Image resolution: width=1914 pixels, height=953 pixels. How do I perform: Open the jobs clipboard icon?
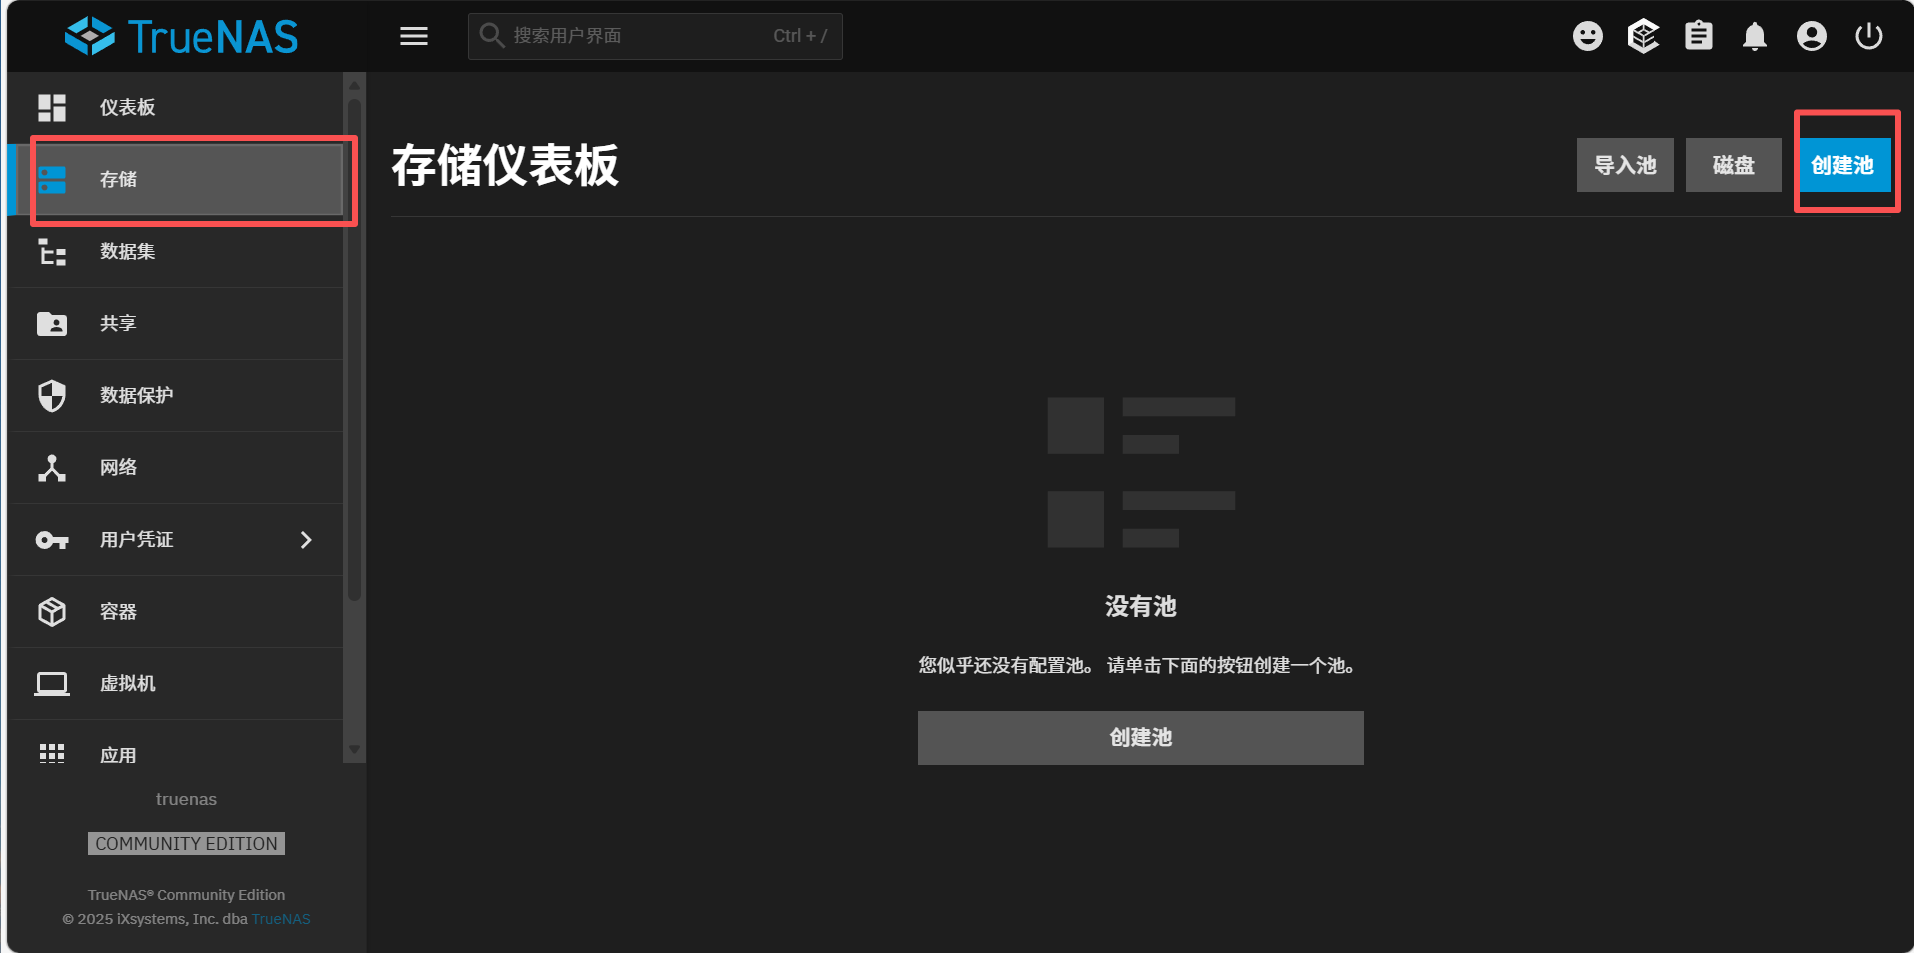point(1698,37)
